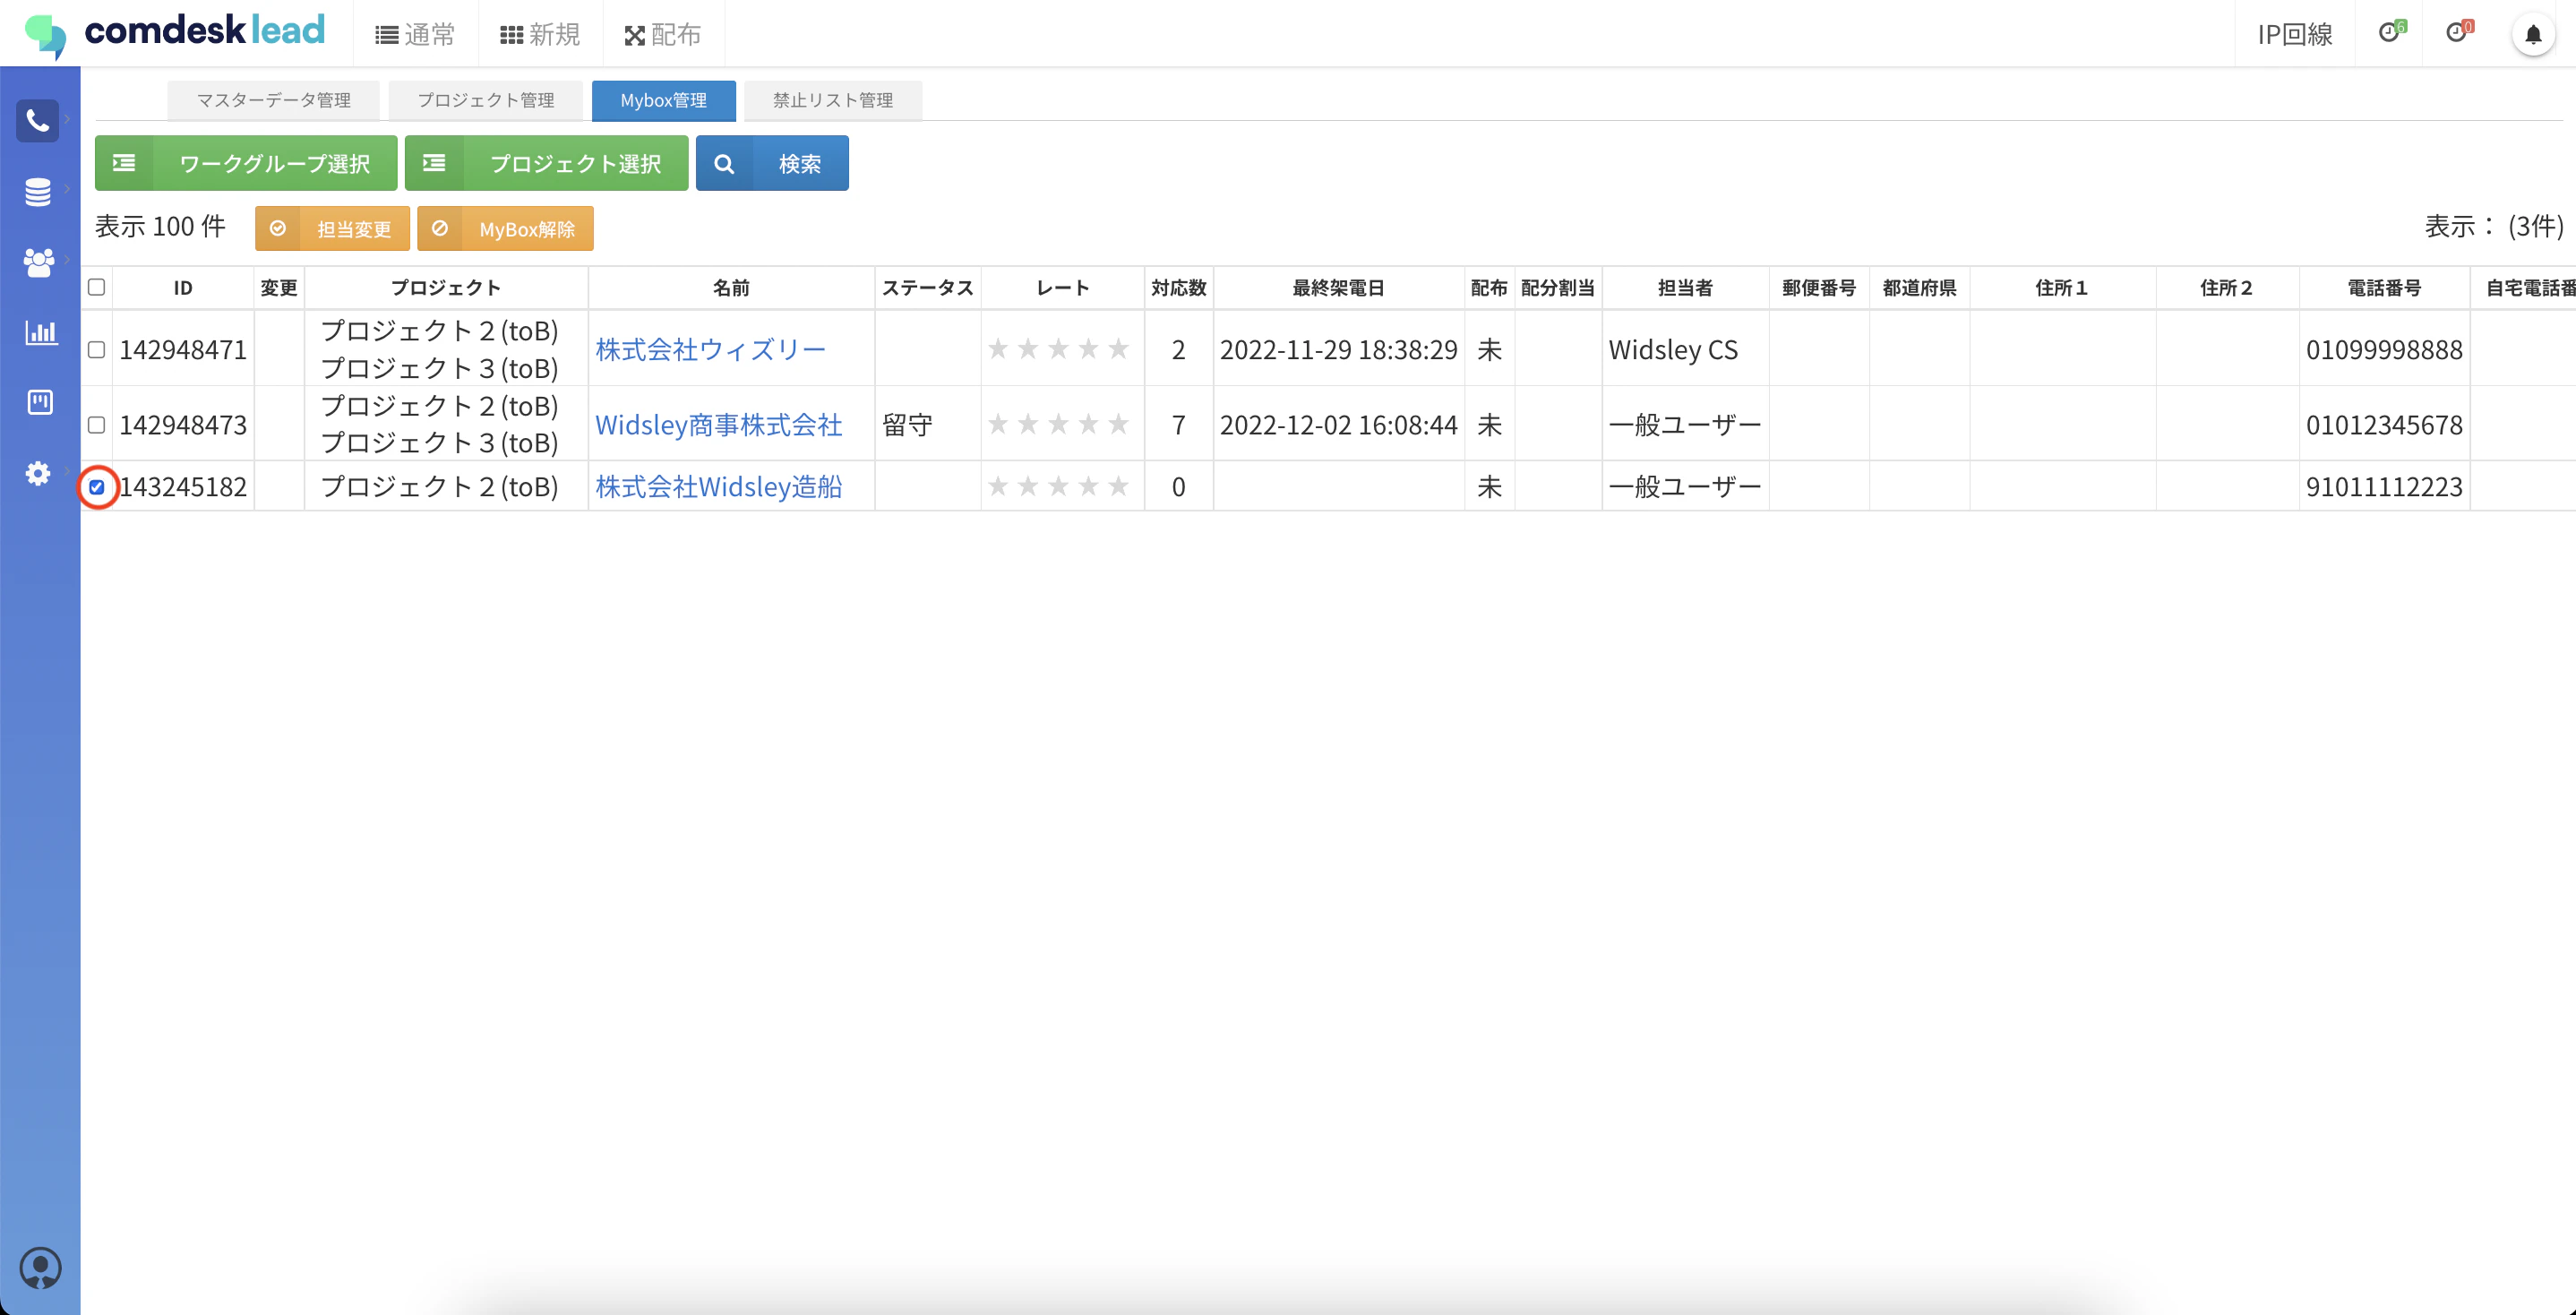Screen dimensions: 2576x1315
Task: Click the MyBox解除 button
Action: 505,229
